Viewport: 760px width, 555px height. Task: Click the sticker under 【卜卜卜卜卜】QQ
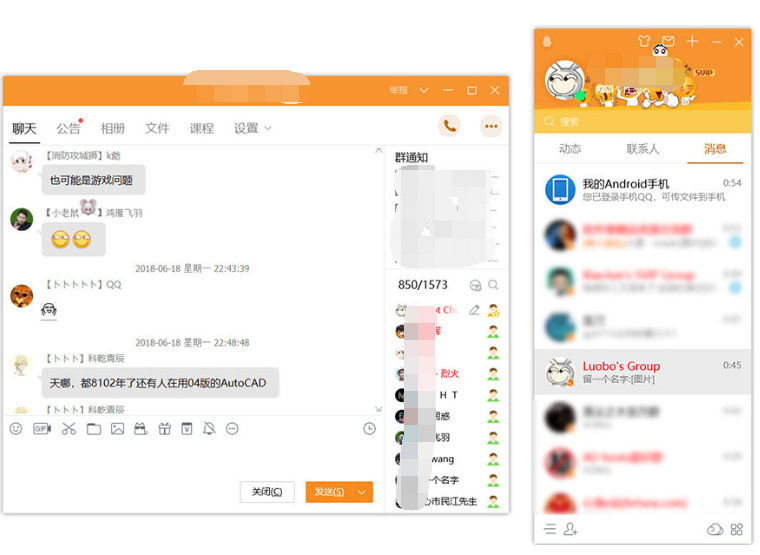coord(48,310)
